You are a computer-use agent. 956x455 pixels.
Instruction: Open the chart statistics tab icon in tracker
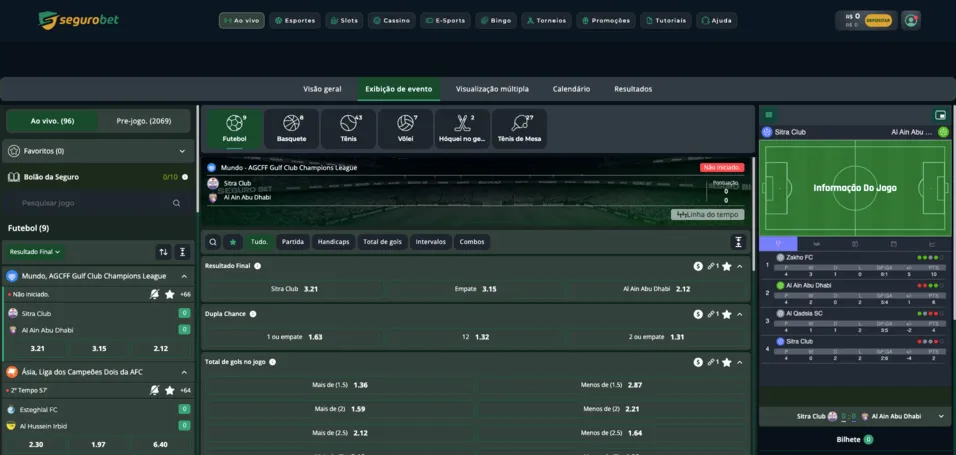[x=932, y=244]
